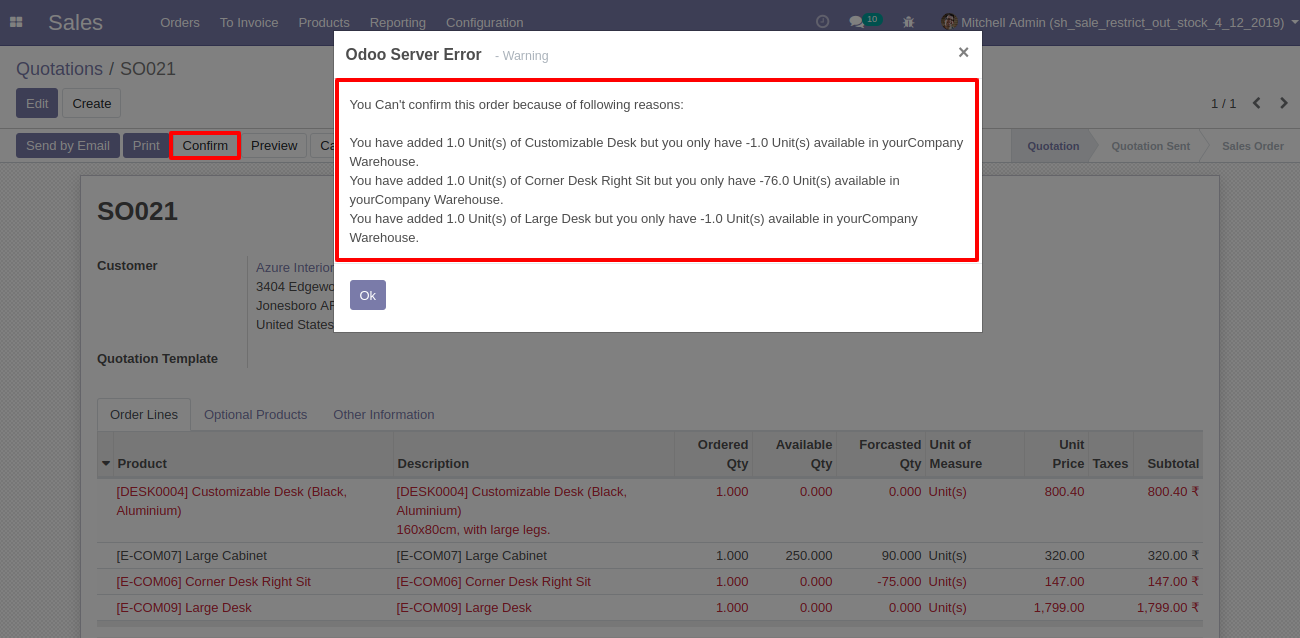
Task: Open the Orders menu
Action: (x=180, y=22)
